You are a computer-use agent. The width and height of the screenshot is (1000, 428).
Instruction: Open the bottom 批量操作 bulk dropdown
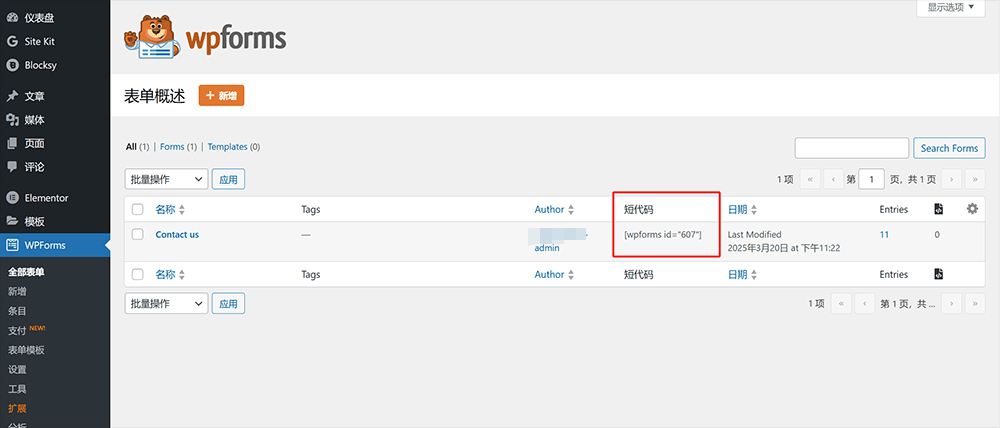166,304
